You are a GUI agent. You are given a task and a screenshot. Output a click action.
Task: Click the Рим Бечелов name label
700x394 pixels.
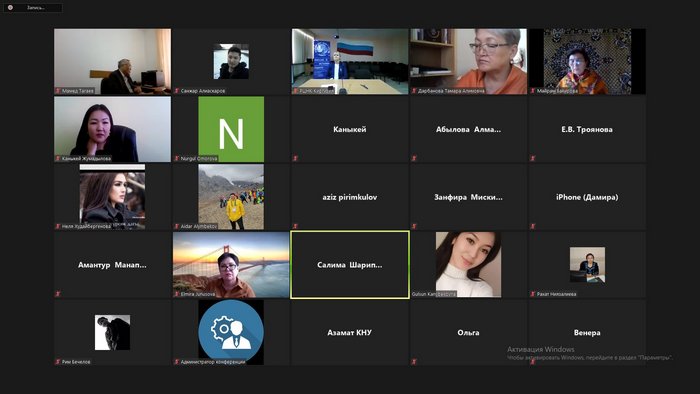76,362
